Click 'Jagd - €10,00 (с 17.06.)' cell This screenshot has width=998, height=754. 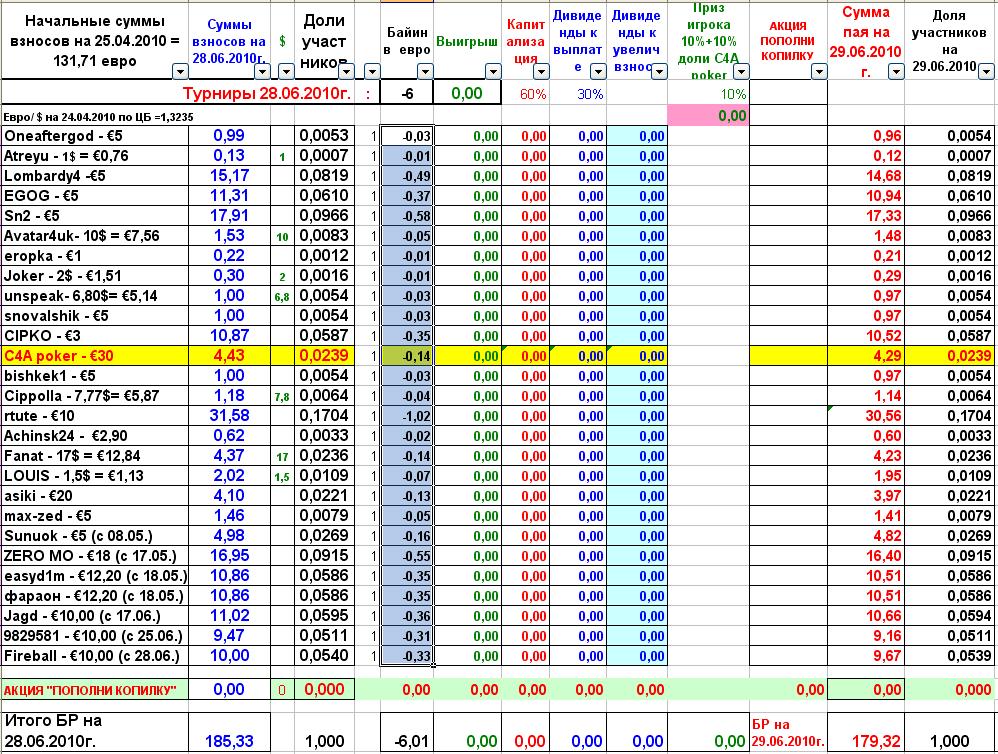pyautogui.click(x=95, y=615)
